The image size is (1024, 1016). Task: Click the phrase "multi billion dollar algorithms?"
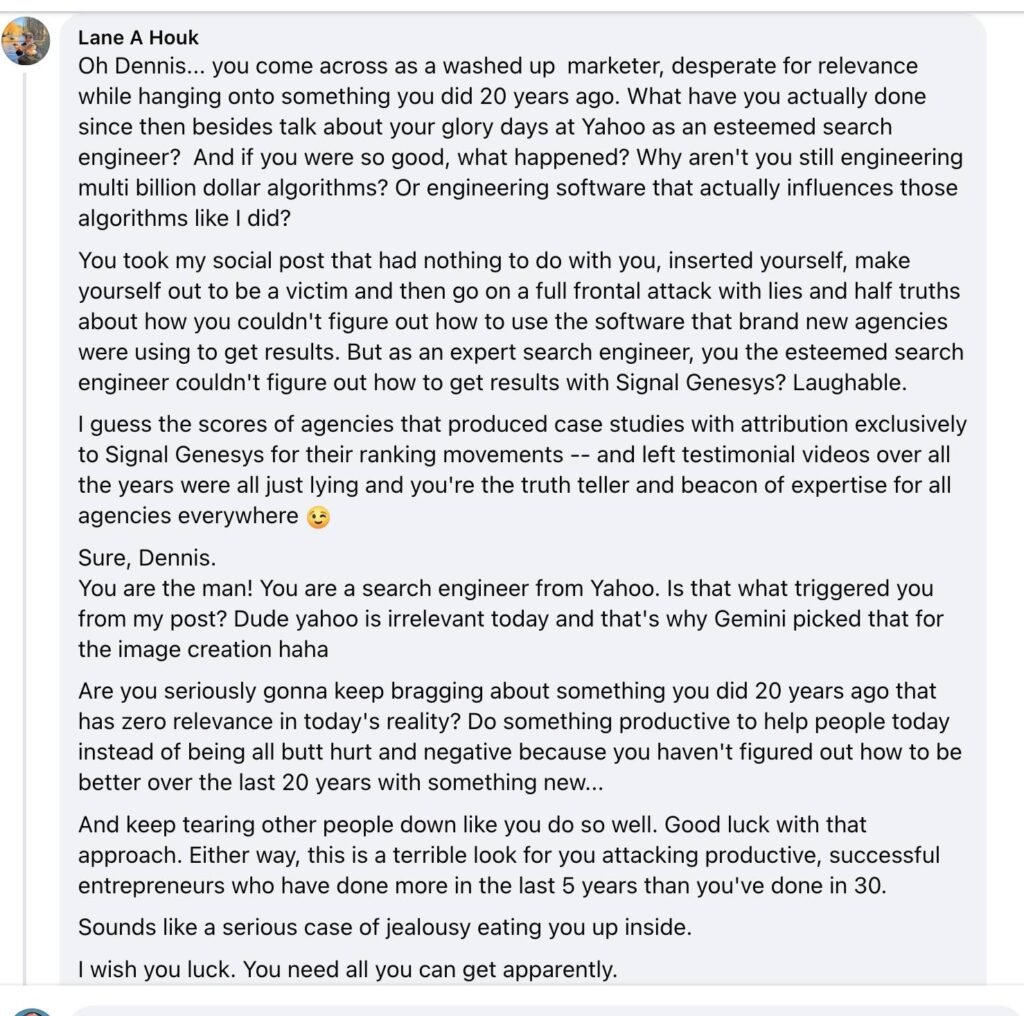pos(227,188)
